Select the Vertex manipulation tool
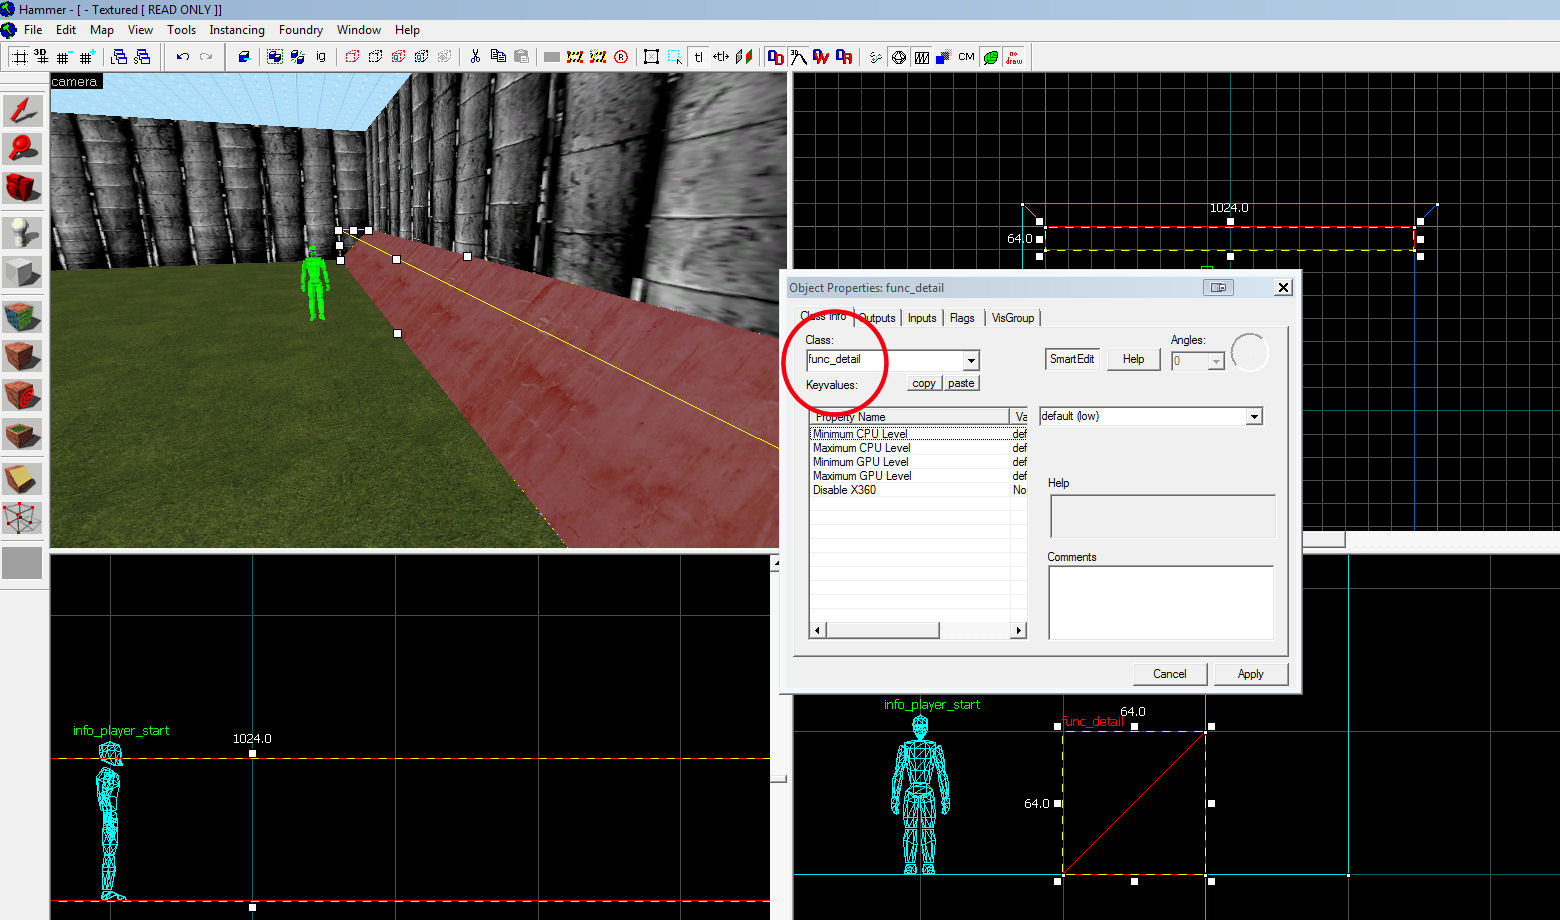Viewport: 1560px width, 920px height. pos(22,518)
